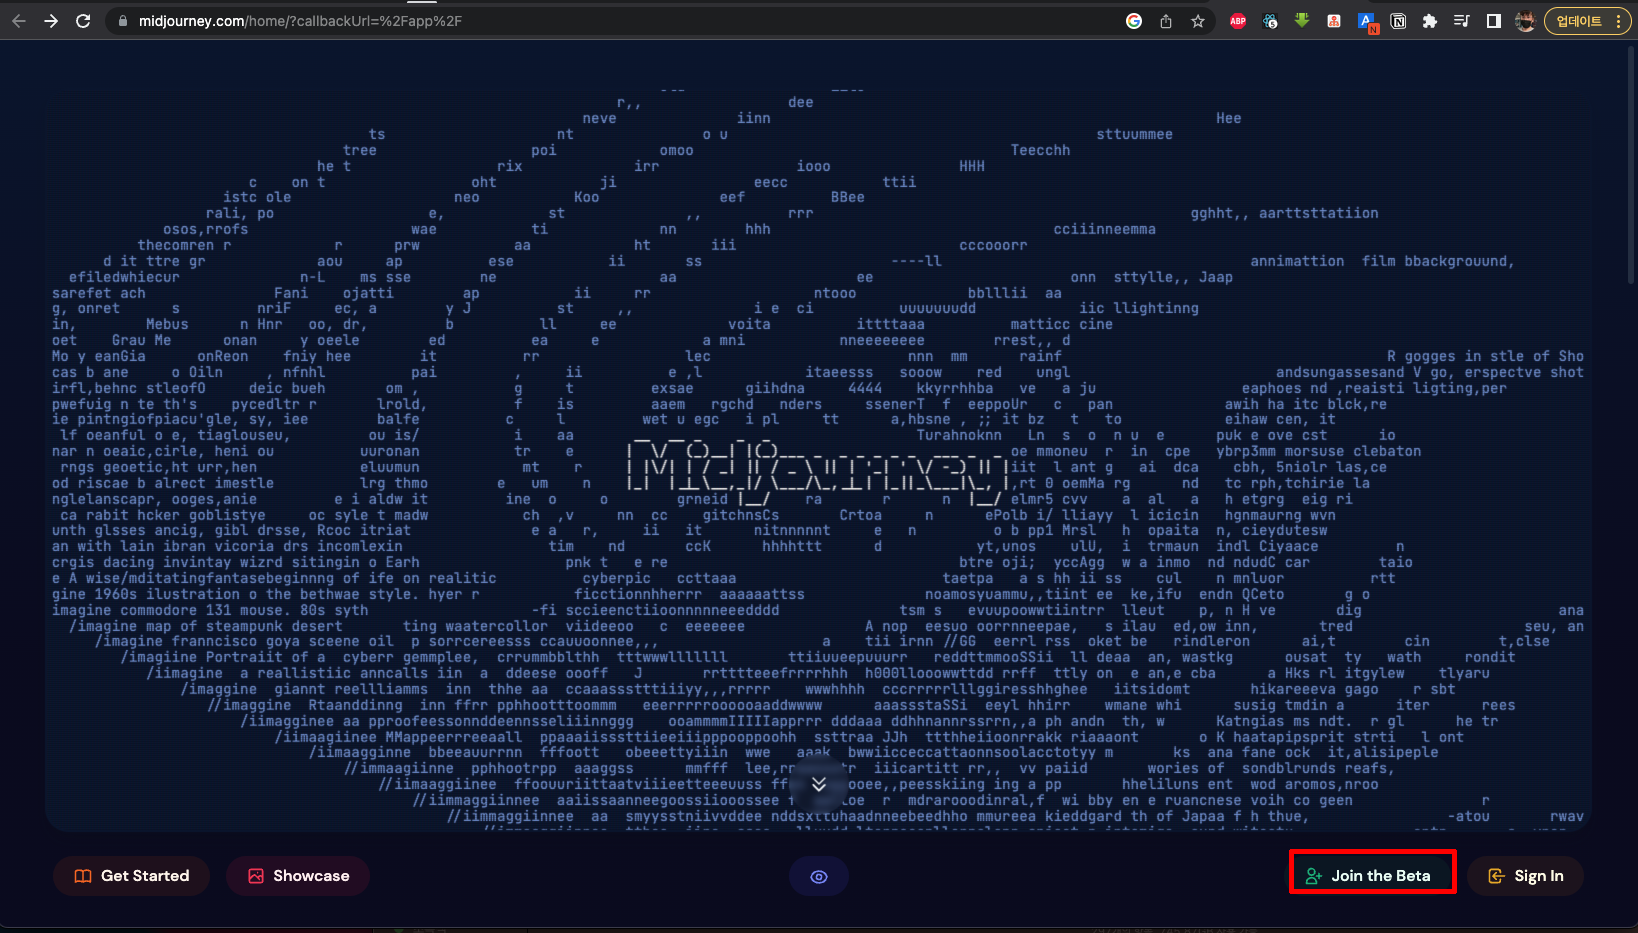Click the text "R gogges in stle of Sho"
This screenshot has width=1638, height=933.
(x=1485, y=356)
